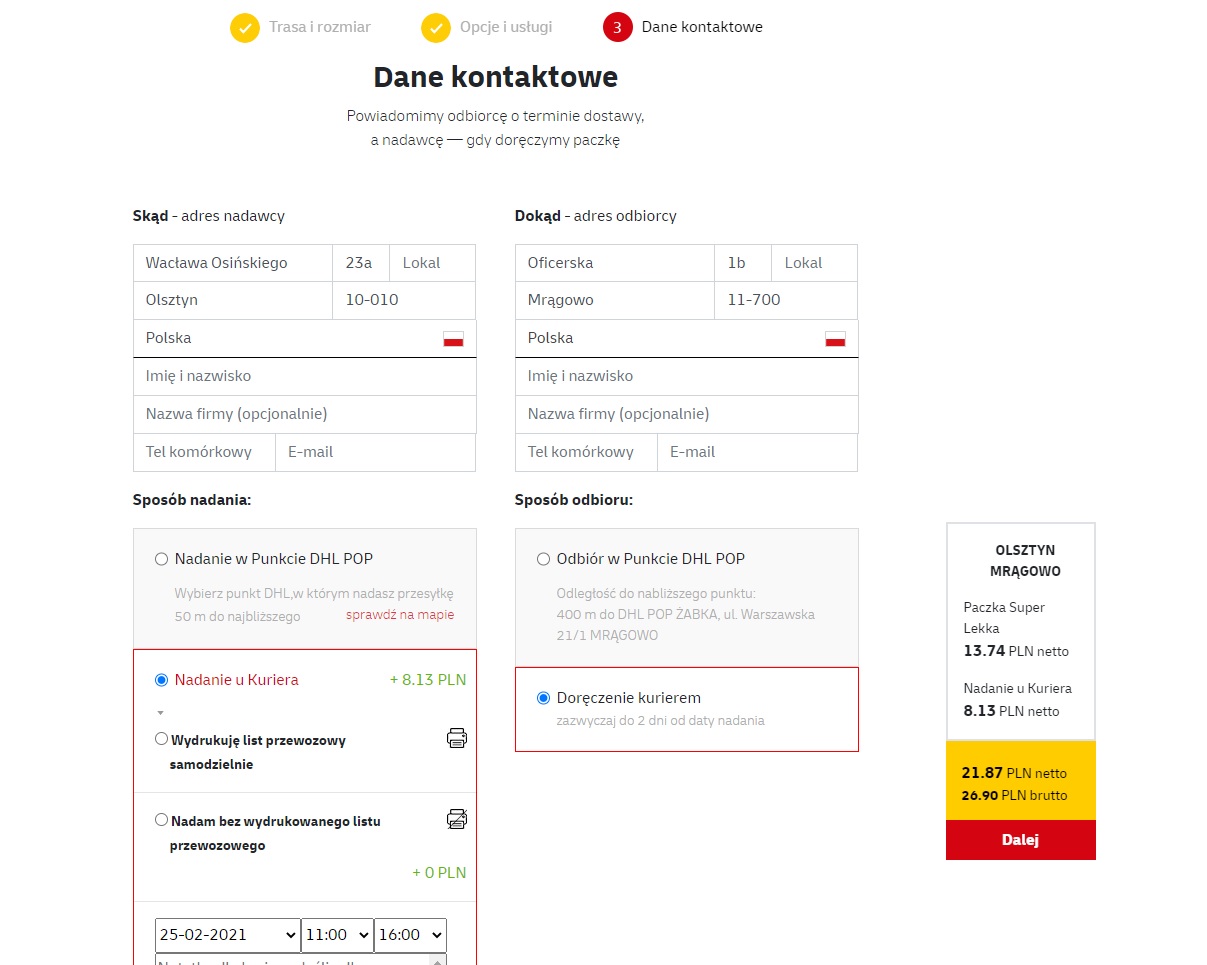This screenshot has width=1207, height=965.
Task: Click sender Lokal field
Action: (x=433, y=263)
